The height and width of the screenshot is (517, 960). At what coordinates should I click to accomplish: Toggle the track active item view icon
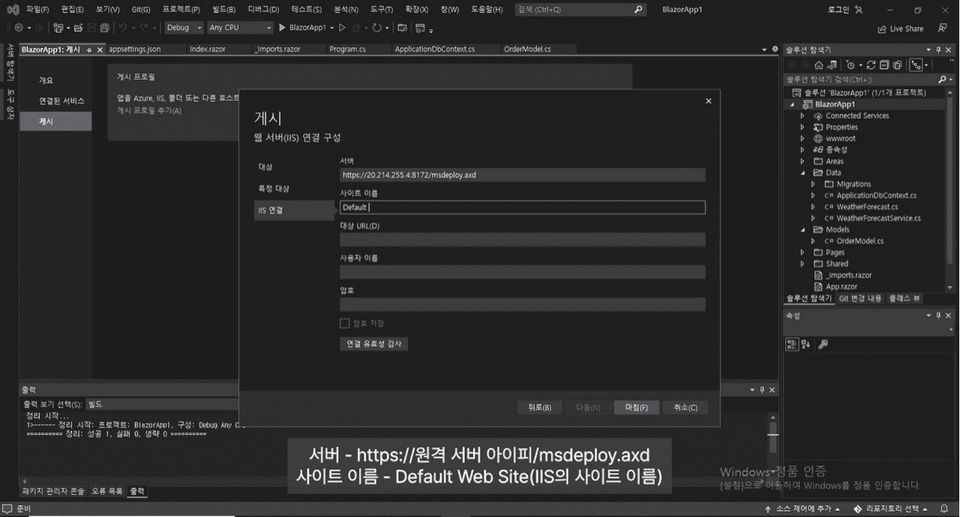pos(916,65)
